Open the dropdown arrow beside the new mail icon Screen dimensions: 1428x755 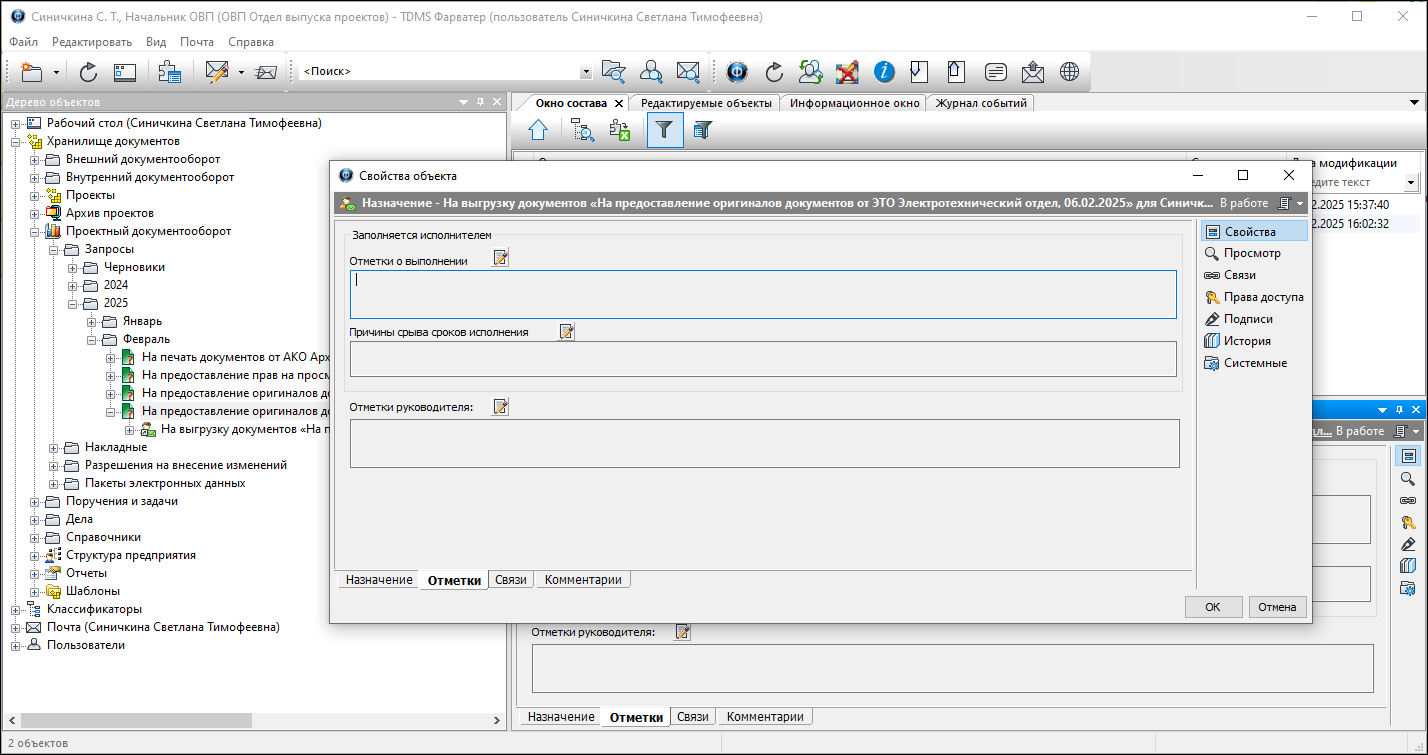pos(241,72)
